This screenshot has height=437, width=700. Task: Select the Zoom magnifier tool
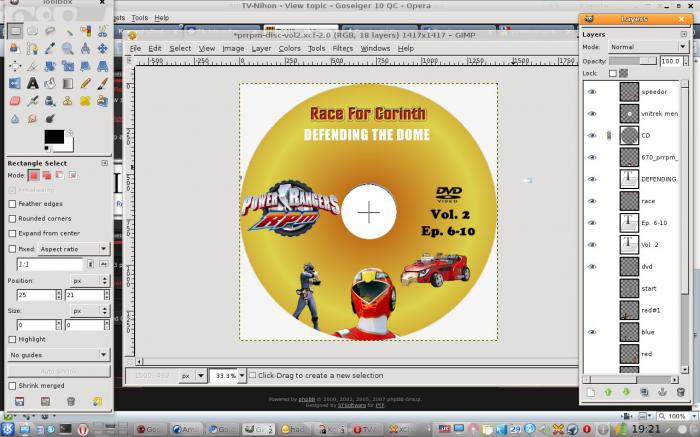[67, 48]
